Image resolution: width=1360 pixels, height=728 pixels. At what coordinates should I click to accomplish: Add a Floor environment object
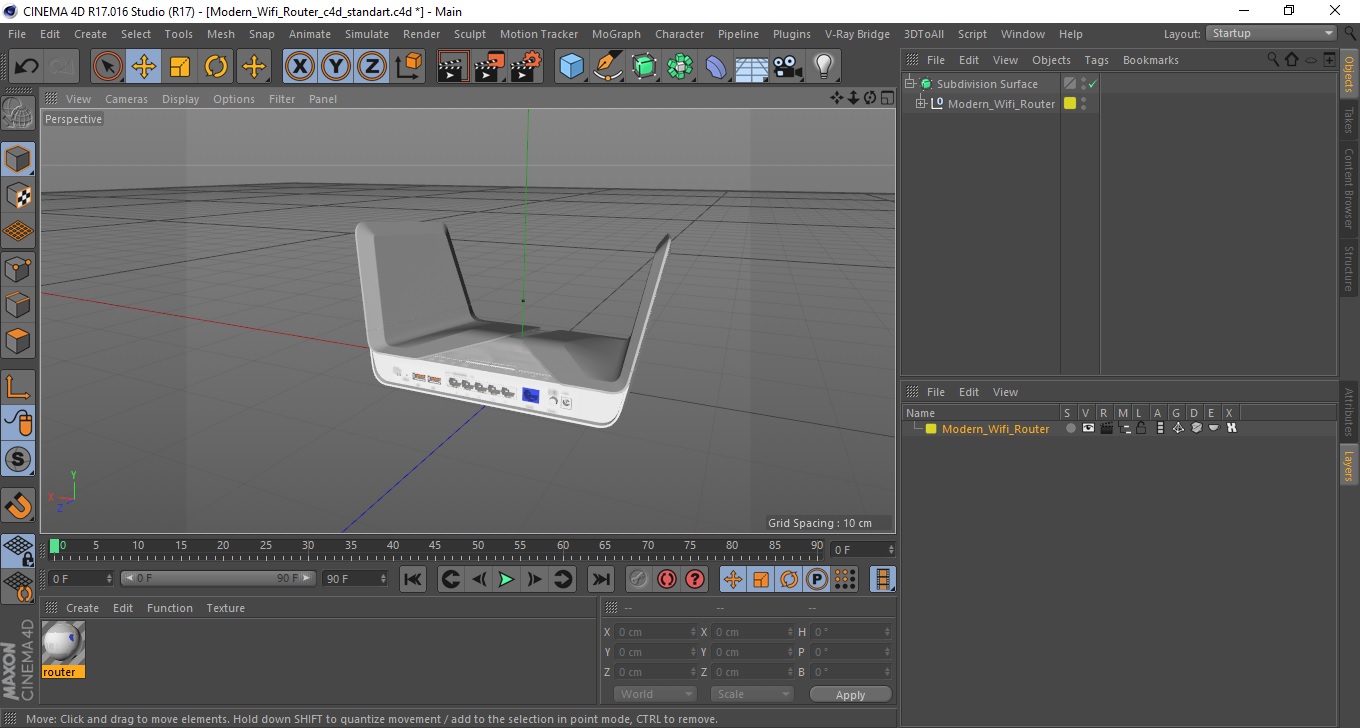point(752,67)
